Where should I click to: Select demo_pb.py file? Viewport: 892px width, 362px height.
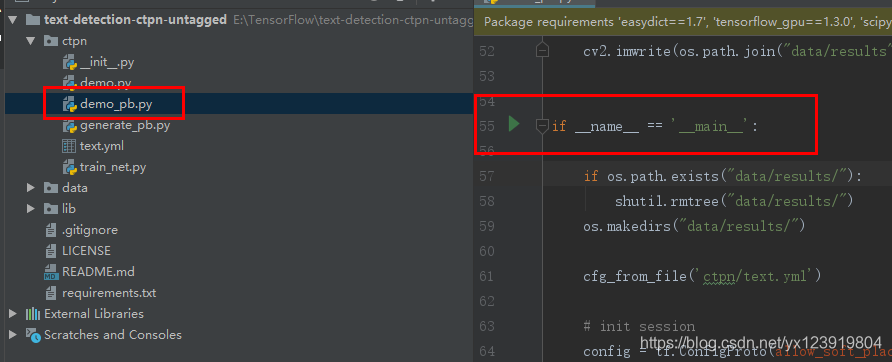[x=116, y=104]
